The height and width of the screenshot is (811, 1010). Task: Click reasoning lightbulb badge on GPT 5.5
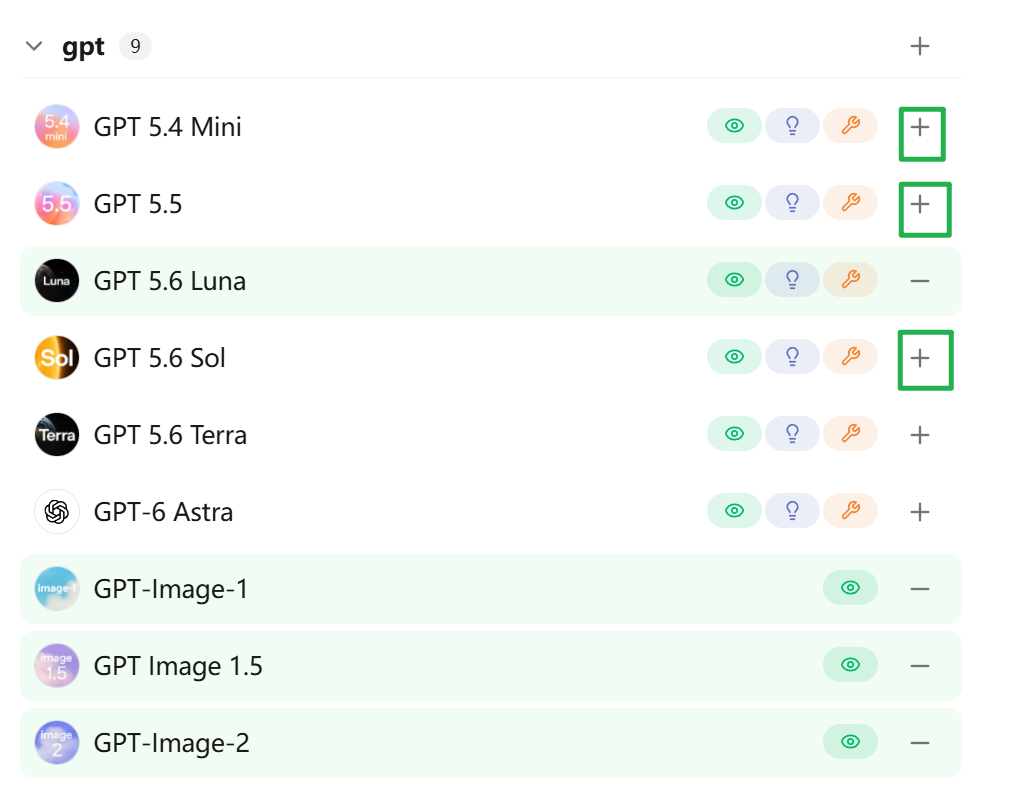792,203
